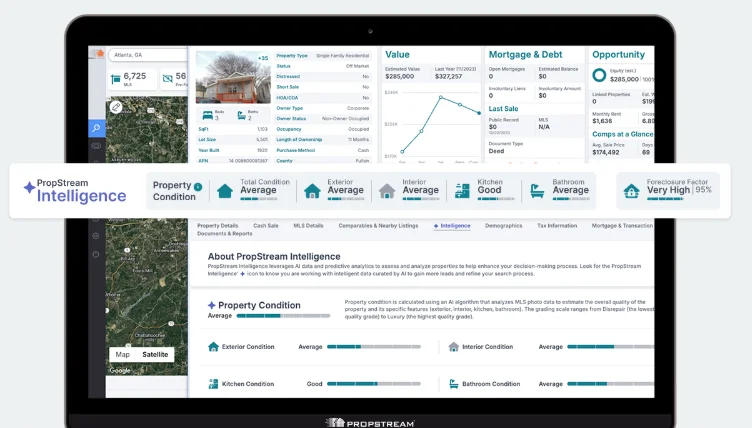Click the sparkle beside Property Condition heading
Viewport: 752px width, 428px height.
pyautogui.click(x=212, y=305)
